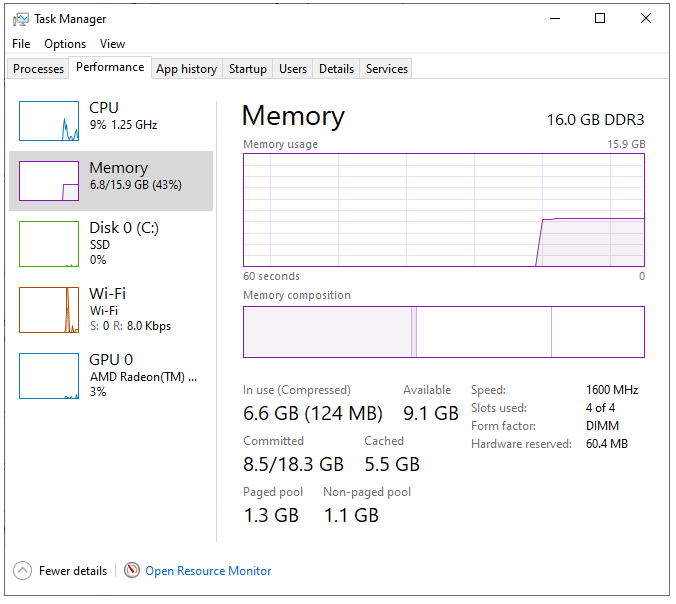The width and height of the screenshot is (676, 604).
Task: Click the 'Hardware reserved:' label
Action: click(521, 444)
